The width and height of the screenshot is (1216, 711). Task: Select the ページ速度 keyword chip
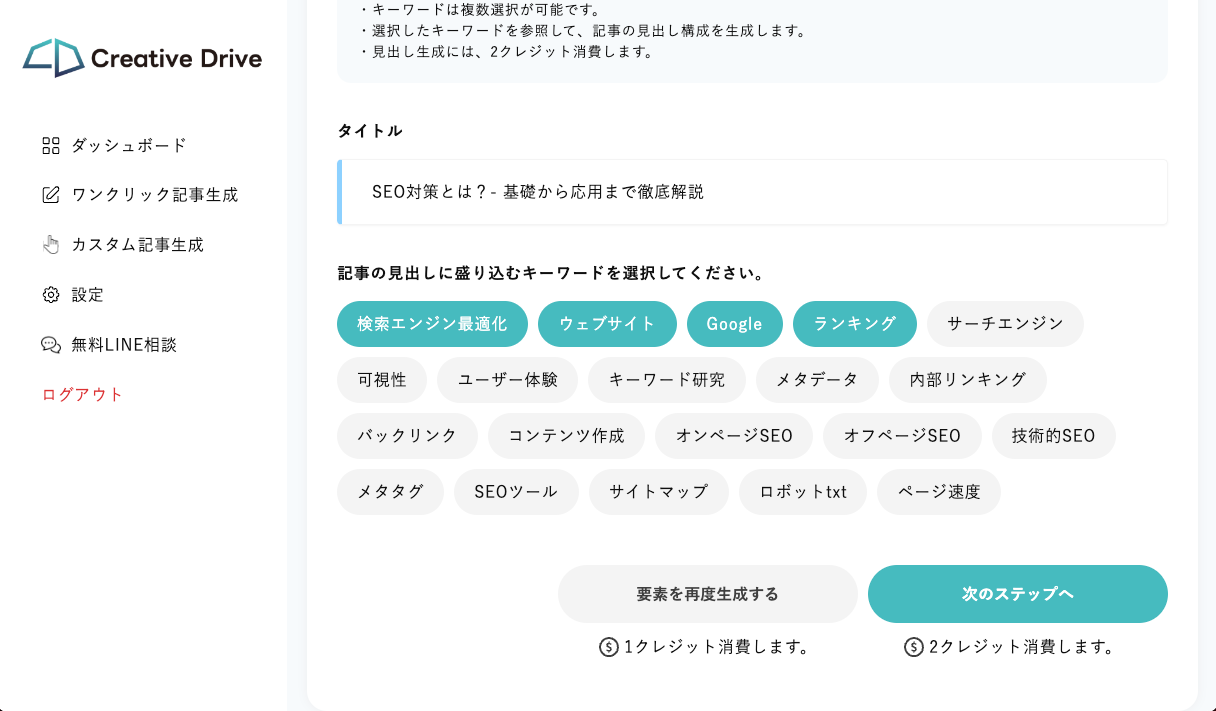938,492
